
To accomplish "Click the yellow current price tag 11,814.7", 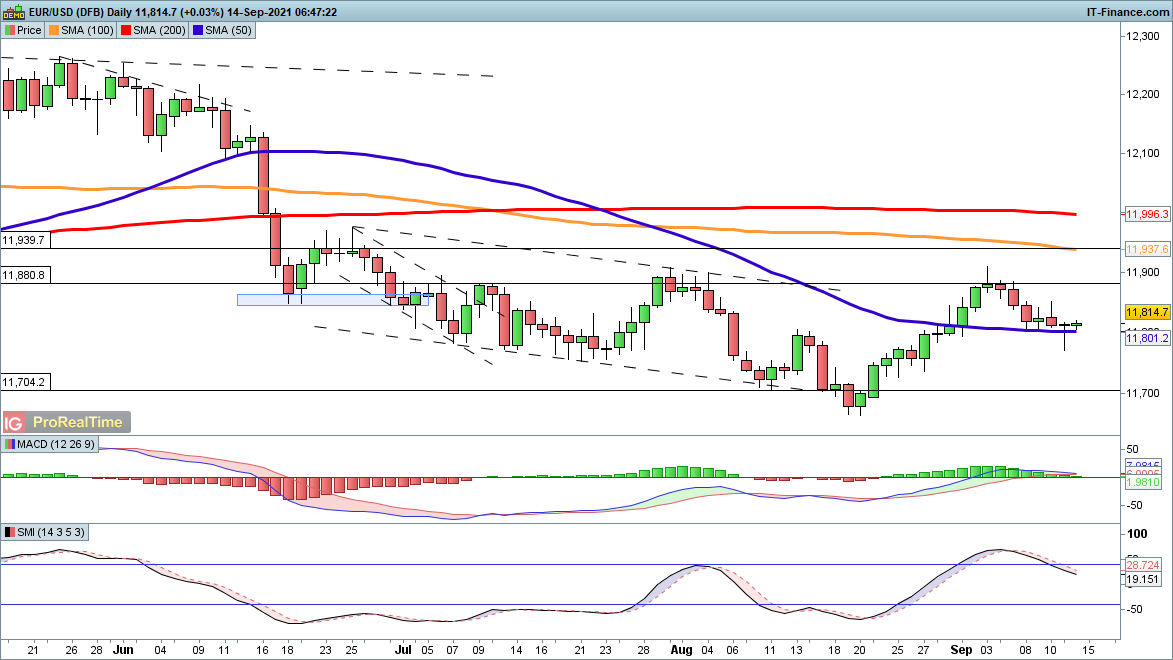I will coord(1147,312).
